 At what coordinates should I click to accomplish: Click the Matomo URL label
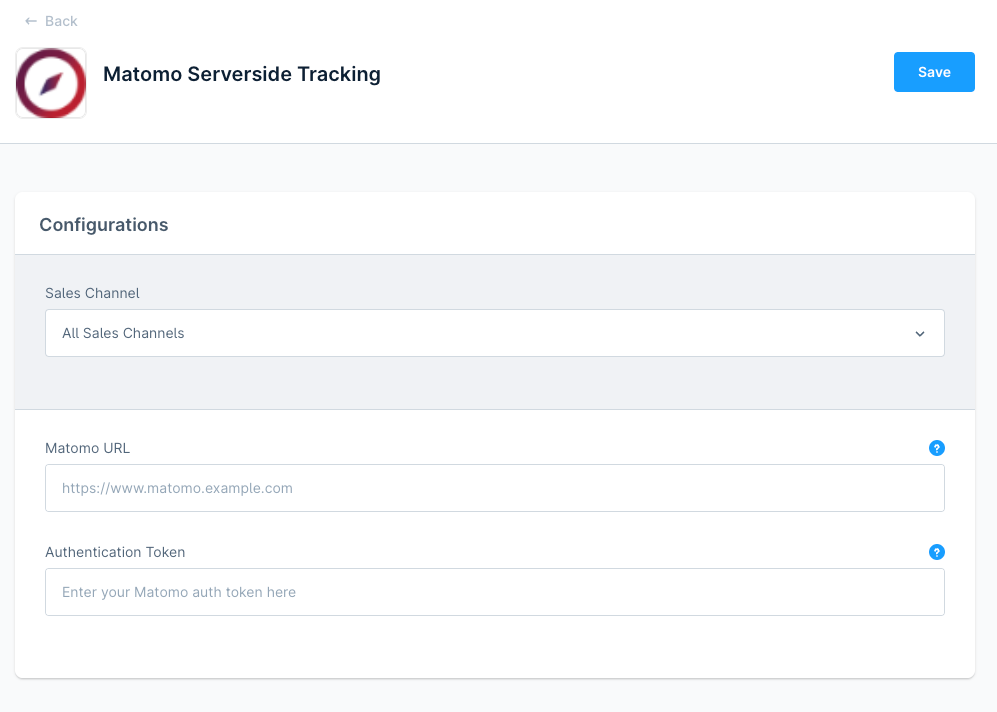click(87, 448)
